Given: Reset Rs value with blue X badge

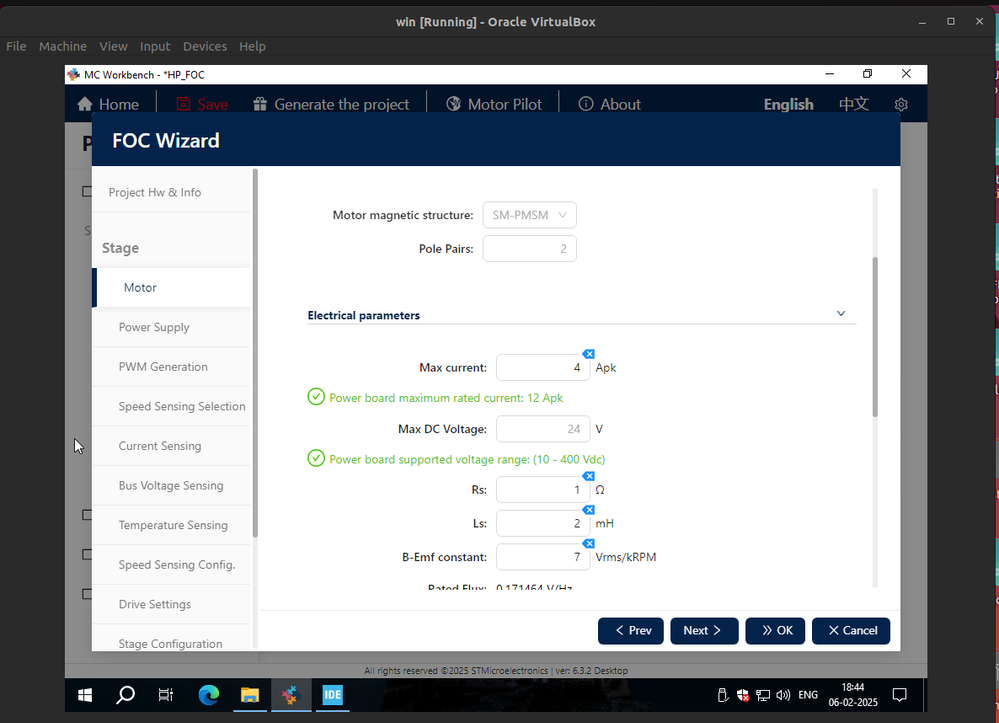Looking at the screenshot, I should pos(589,476).
